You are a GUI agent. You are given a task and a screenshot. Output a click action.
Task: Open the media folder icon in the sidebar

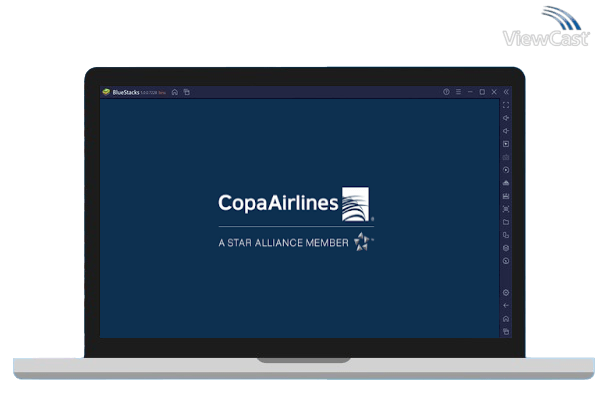point(506,222)
